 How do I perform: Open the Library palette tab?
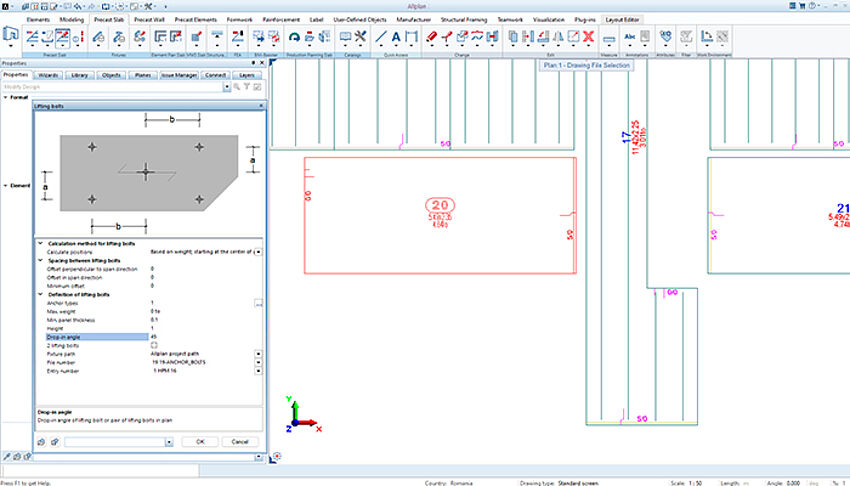80,75
